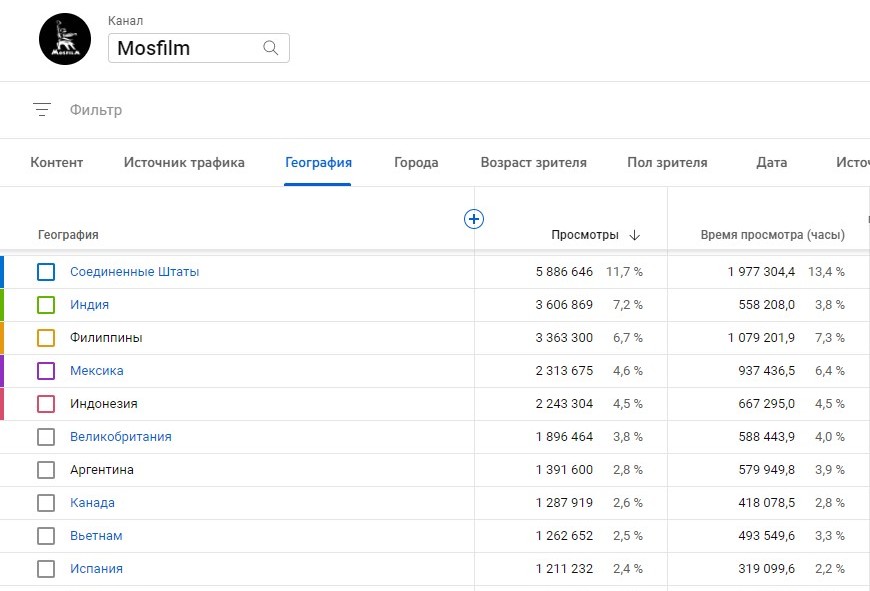Click watch time value 418 078,5
Image resolution: width=870 pixels, height=591 pixels.
(767, 503)
